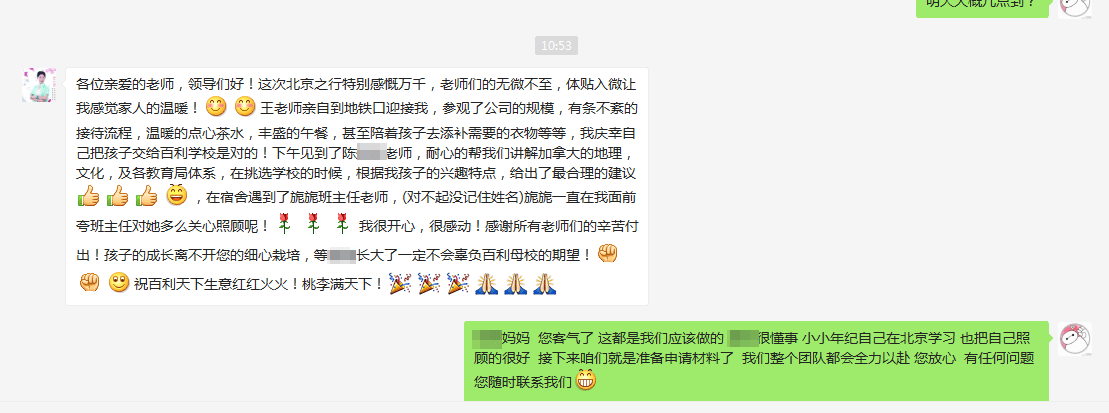The image size is (1109, 413).
Task: Click the partially visible avatar at the top right
Action: (x=1075, y=8)
